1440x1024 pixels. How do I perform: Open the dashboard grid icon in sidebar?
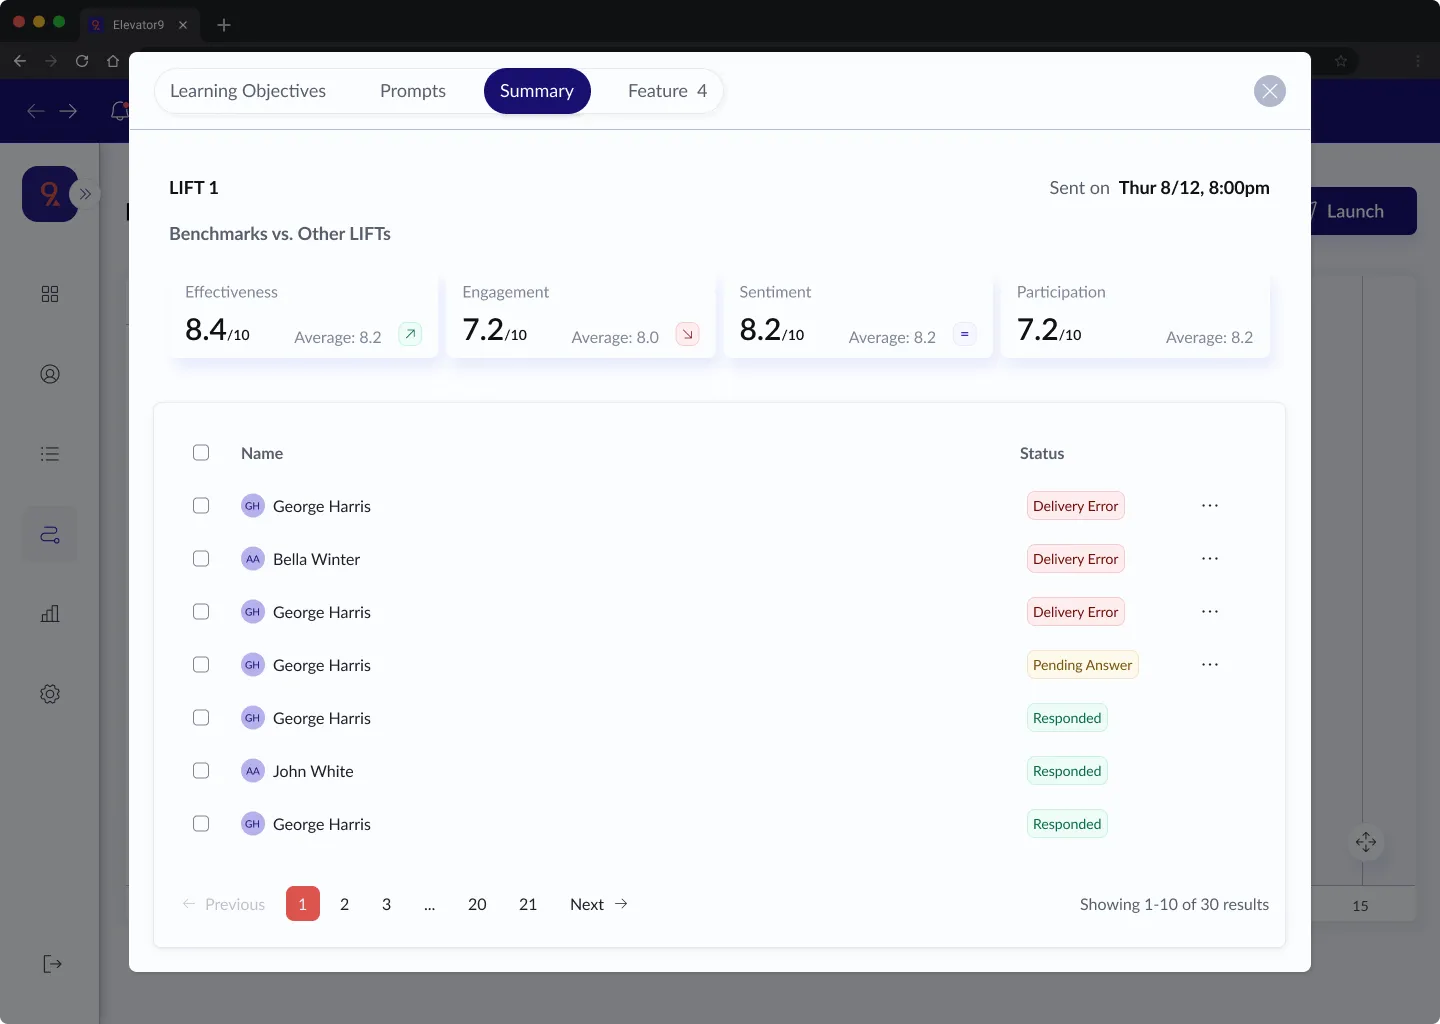click(50, 294)
